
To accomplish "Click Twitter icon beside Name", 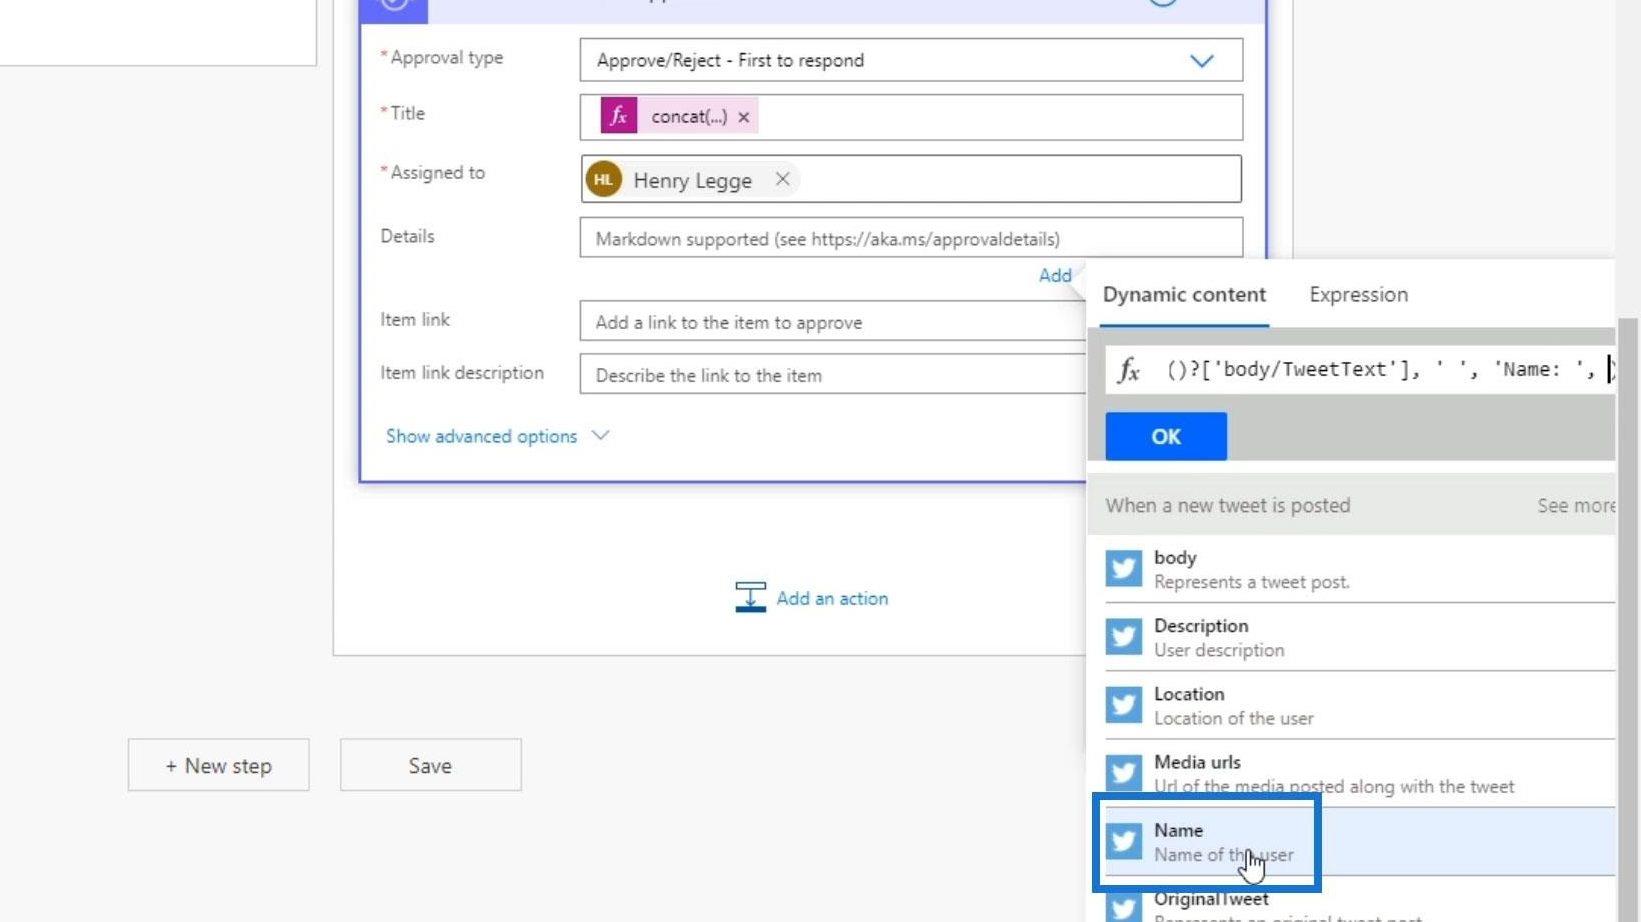I will pos(1123,841).
